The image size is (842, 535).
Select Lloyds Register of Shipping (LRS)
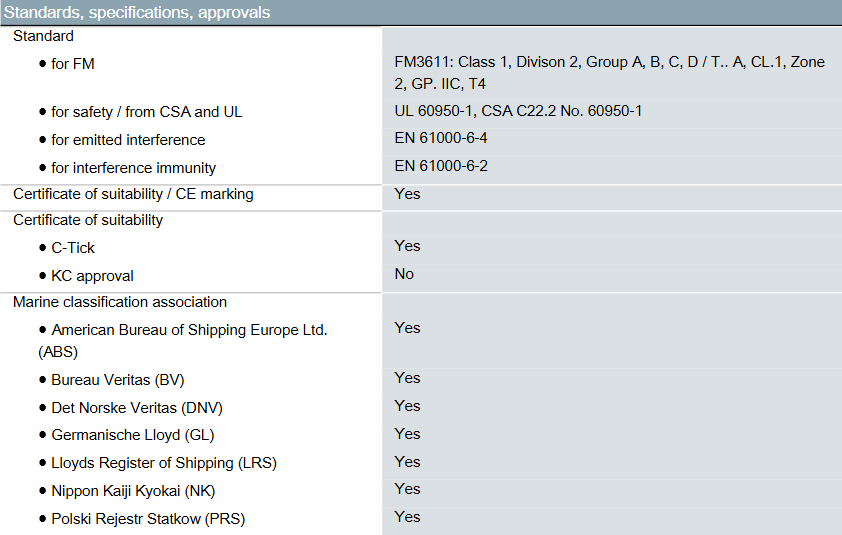point(164,462)
